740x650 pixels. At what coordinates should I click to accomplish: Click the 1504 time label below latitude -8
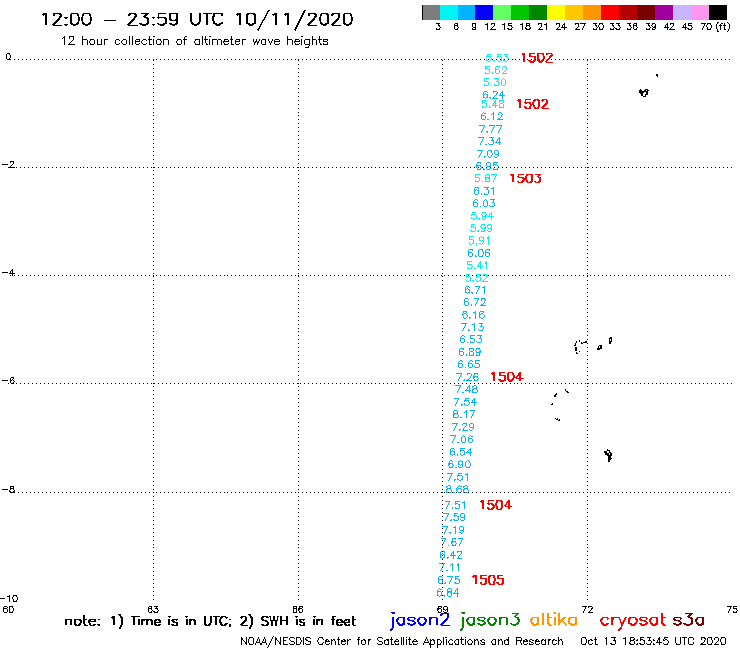(495, 505)
